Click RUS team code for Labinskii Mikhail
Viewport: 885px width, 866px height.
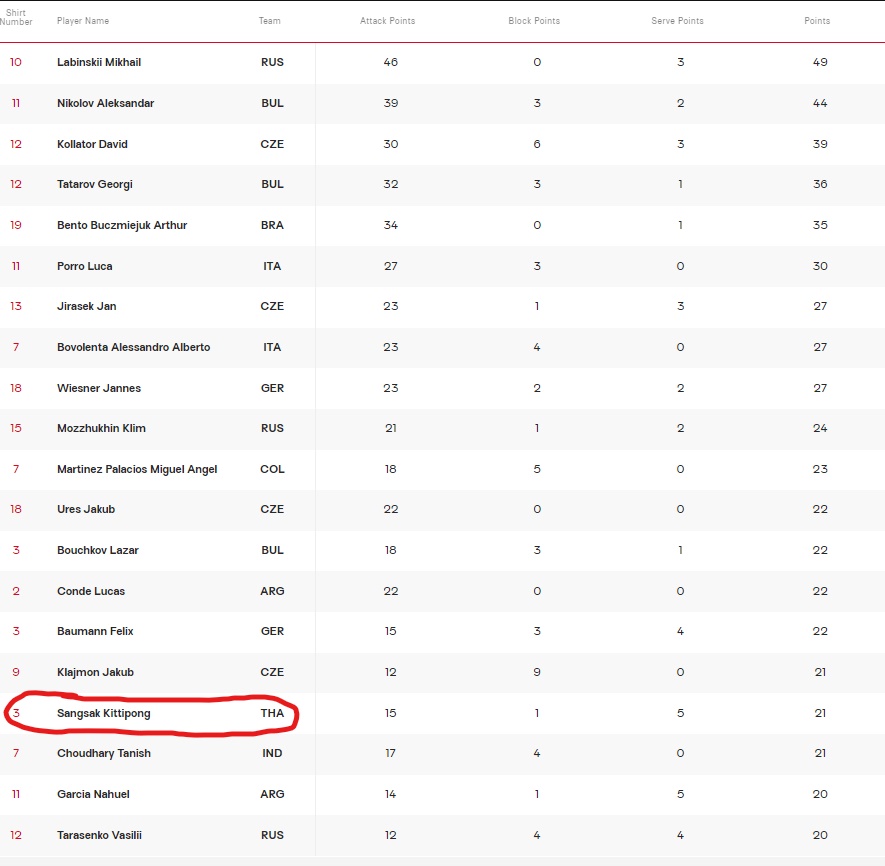coord(272,62)
